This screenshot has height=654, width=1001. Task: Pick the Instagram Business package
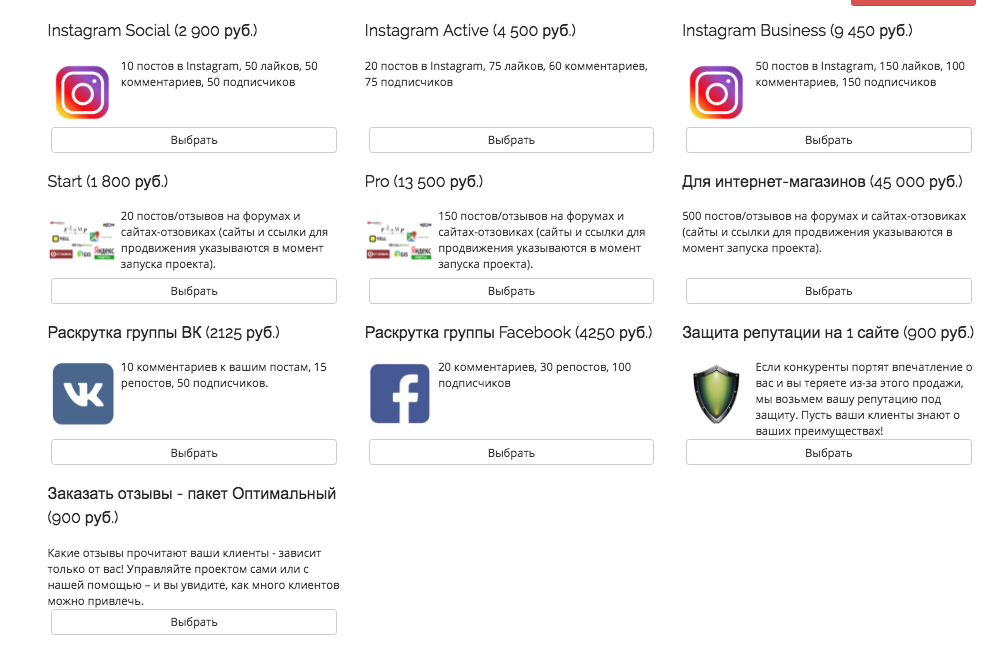[x=828, y=140]
